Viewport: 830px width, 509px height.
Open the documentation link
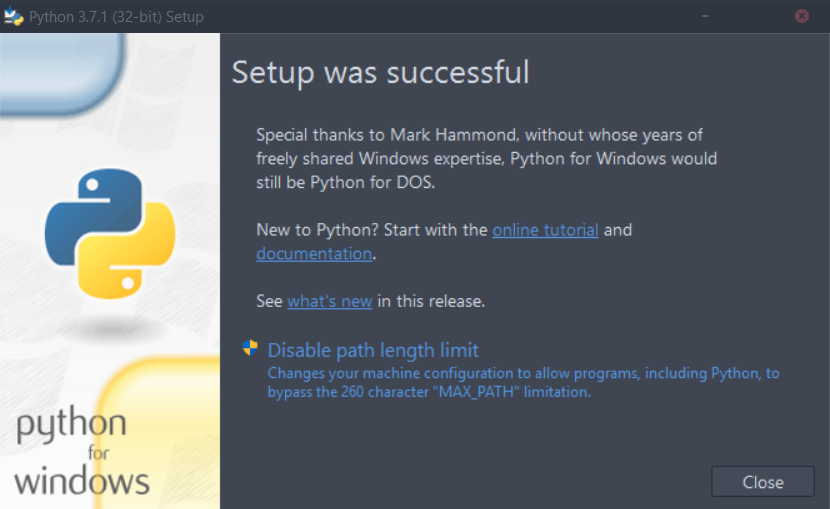click(314, 254)
